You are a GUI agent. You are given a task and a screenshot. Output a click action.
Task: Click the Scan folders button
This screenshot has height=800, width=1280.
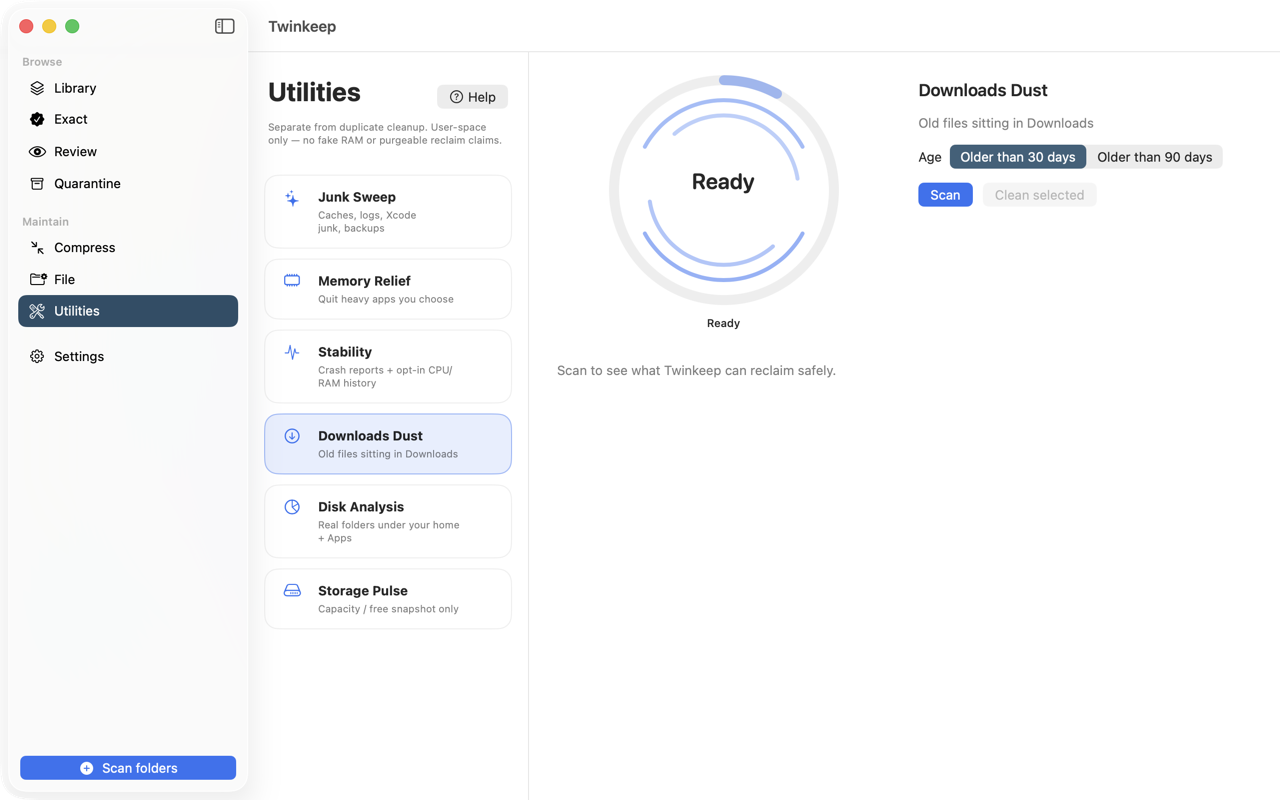pos(128,768)
